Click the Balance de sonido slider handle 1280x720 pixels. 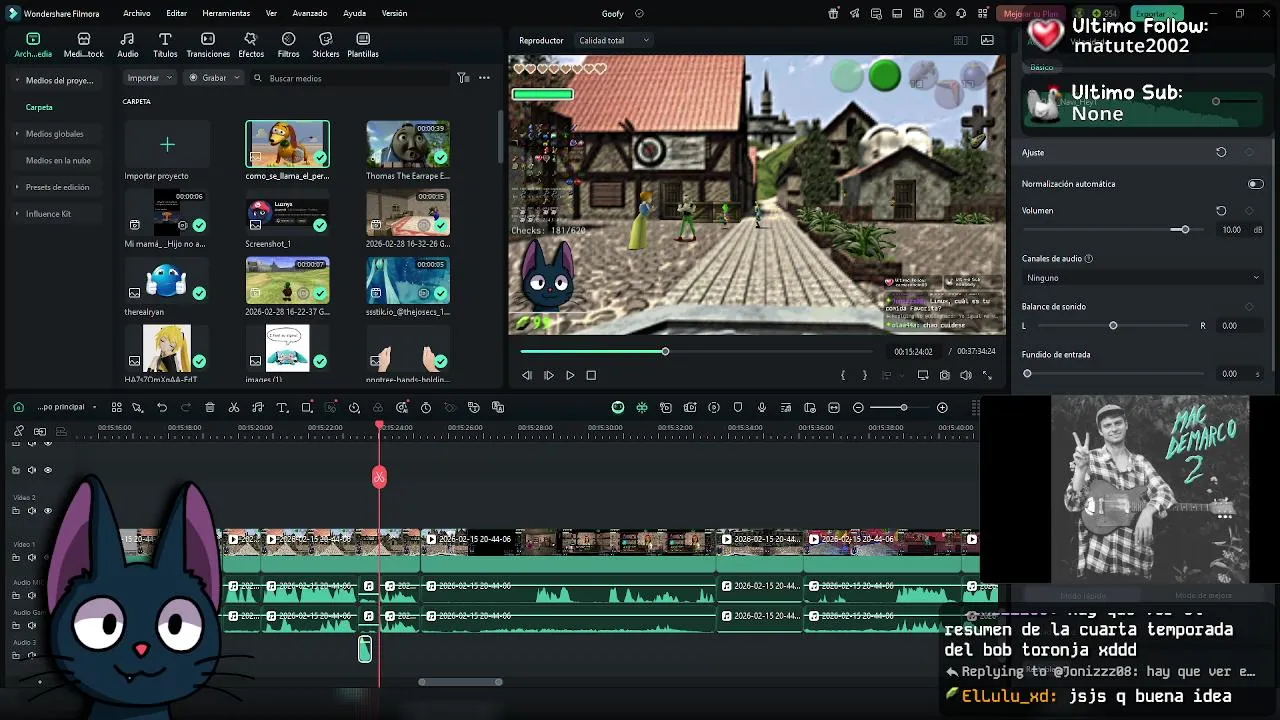pos(1113,326)
